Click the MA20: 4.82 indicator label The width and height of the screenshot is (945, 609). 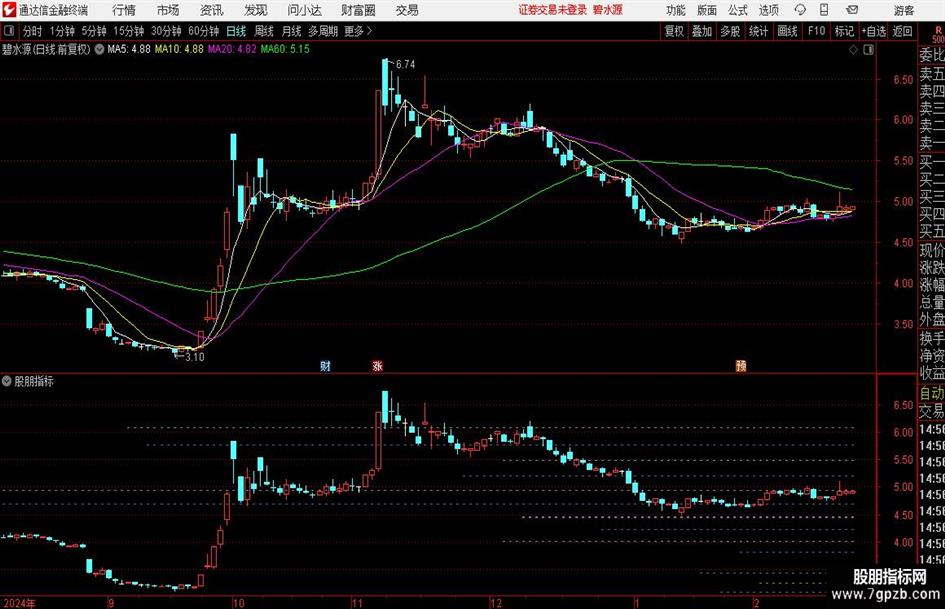click(x=232, y=49)
